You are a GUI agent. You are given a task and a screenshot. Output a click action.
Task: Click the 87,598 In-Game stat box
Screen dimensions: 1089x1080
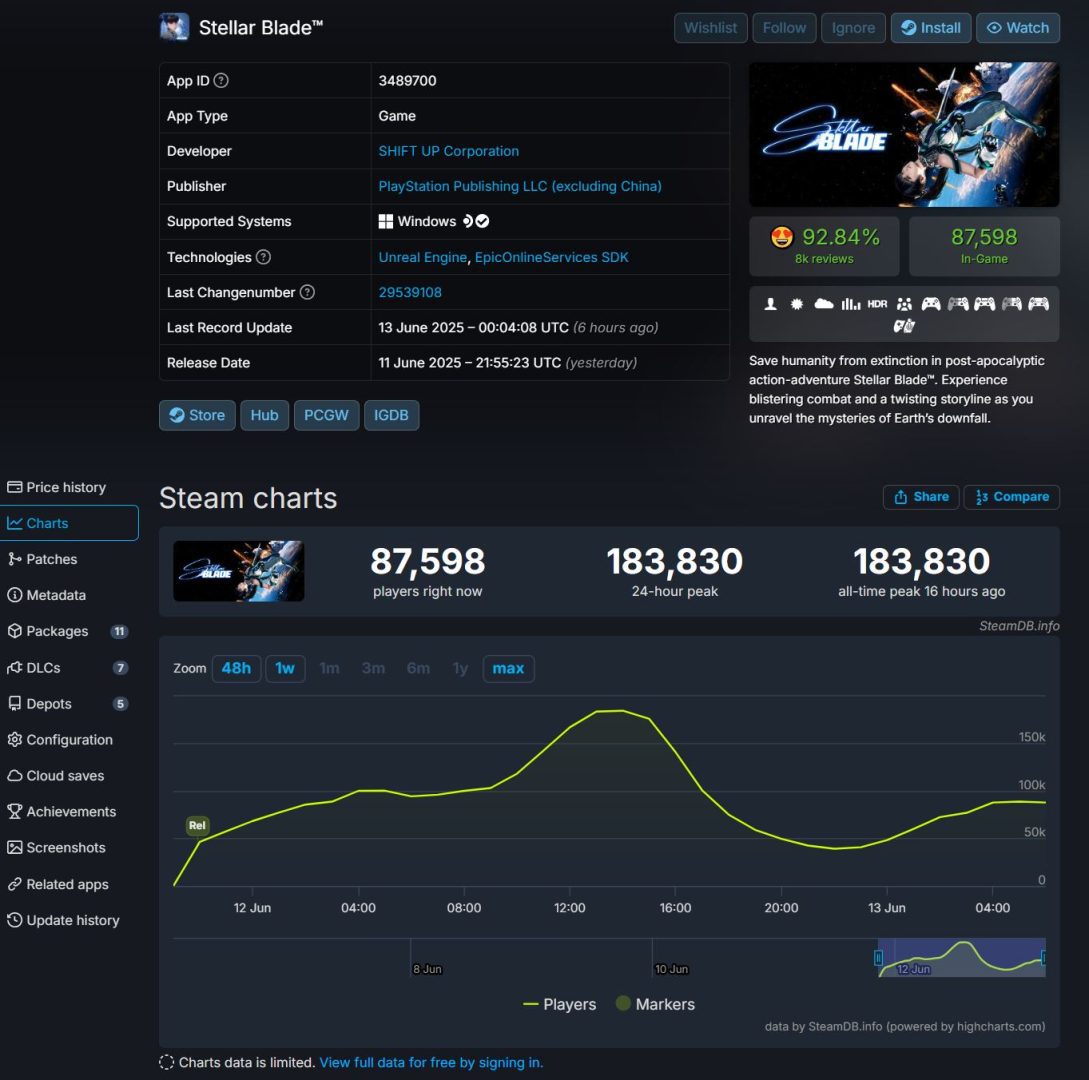pos(984,247)
